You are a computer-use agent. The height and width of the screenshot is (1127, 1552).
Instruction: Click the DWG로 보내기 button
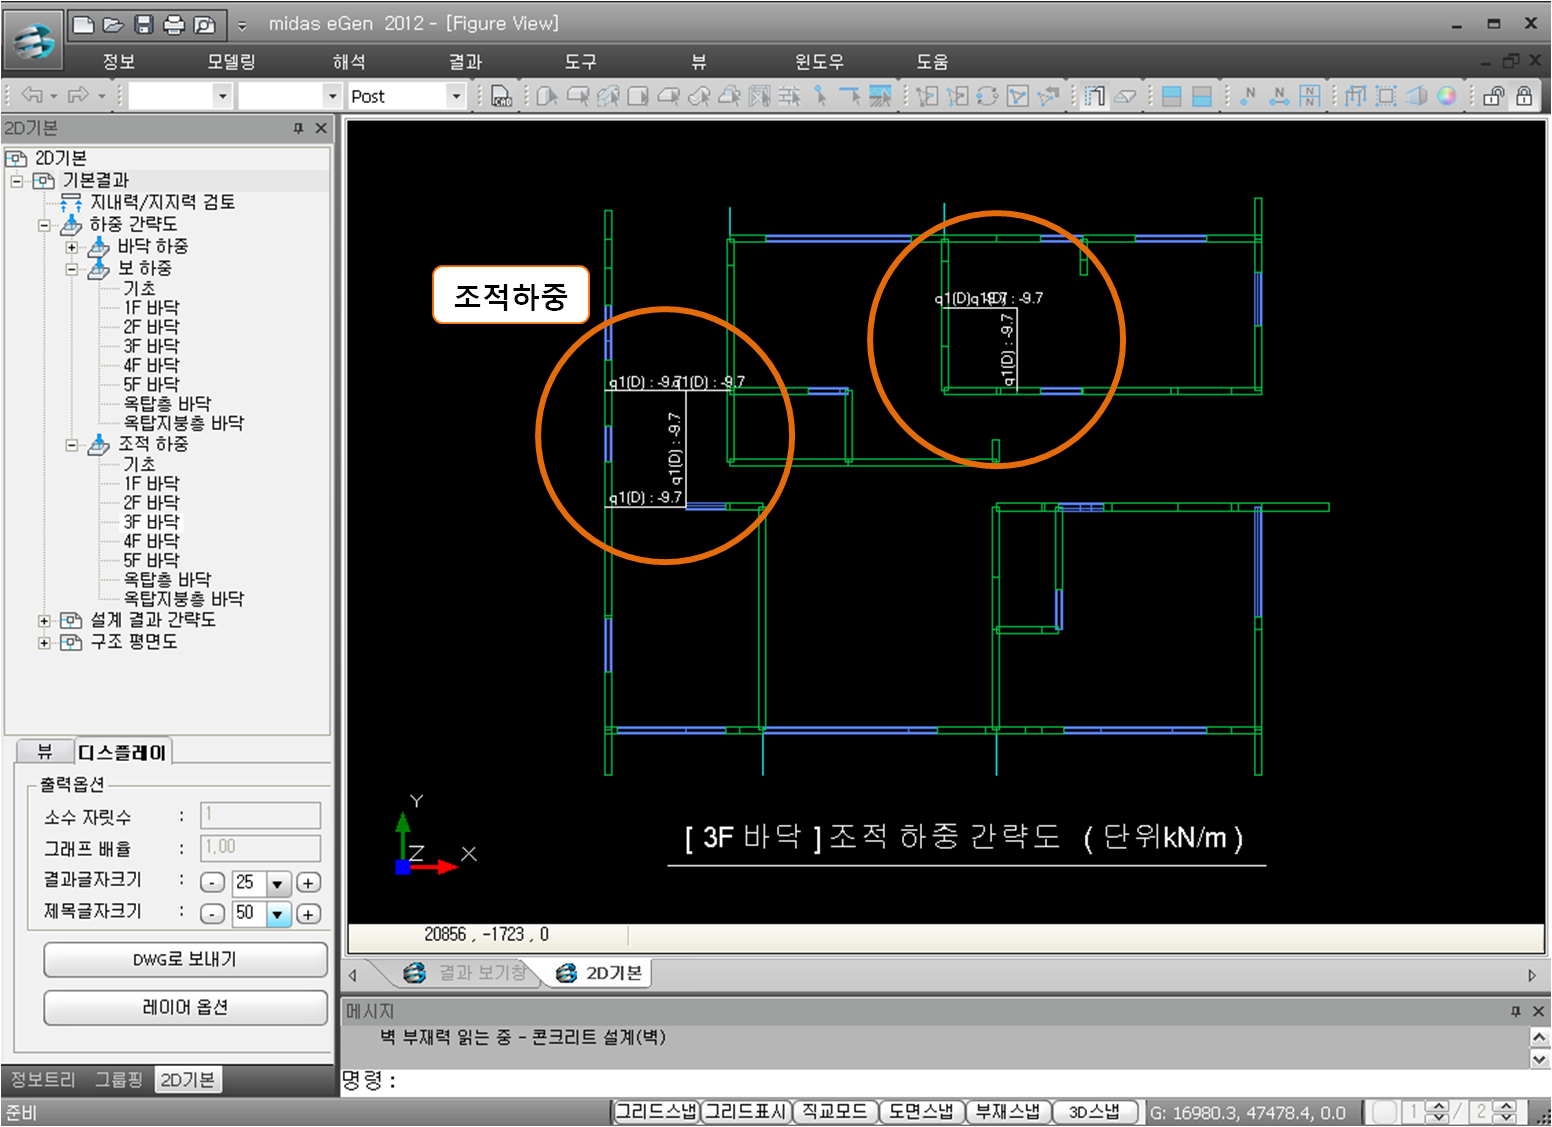pyautogui.click(x=185, y=959)
